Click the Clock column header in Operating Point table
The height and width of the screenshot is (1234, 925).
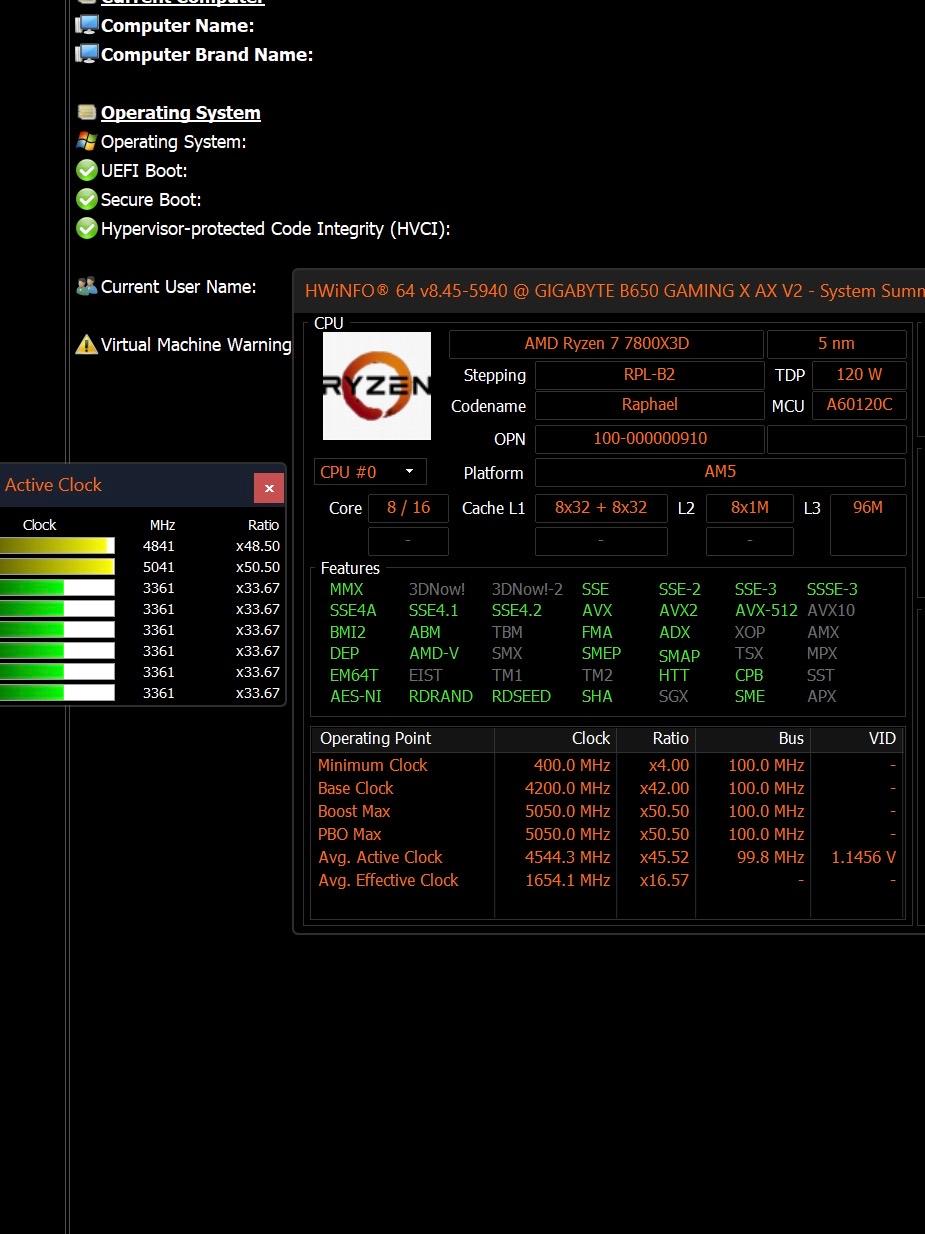pos(556,739)
